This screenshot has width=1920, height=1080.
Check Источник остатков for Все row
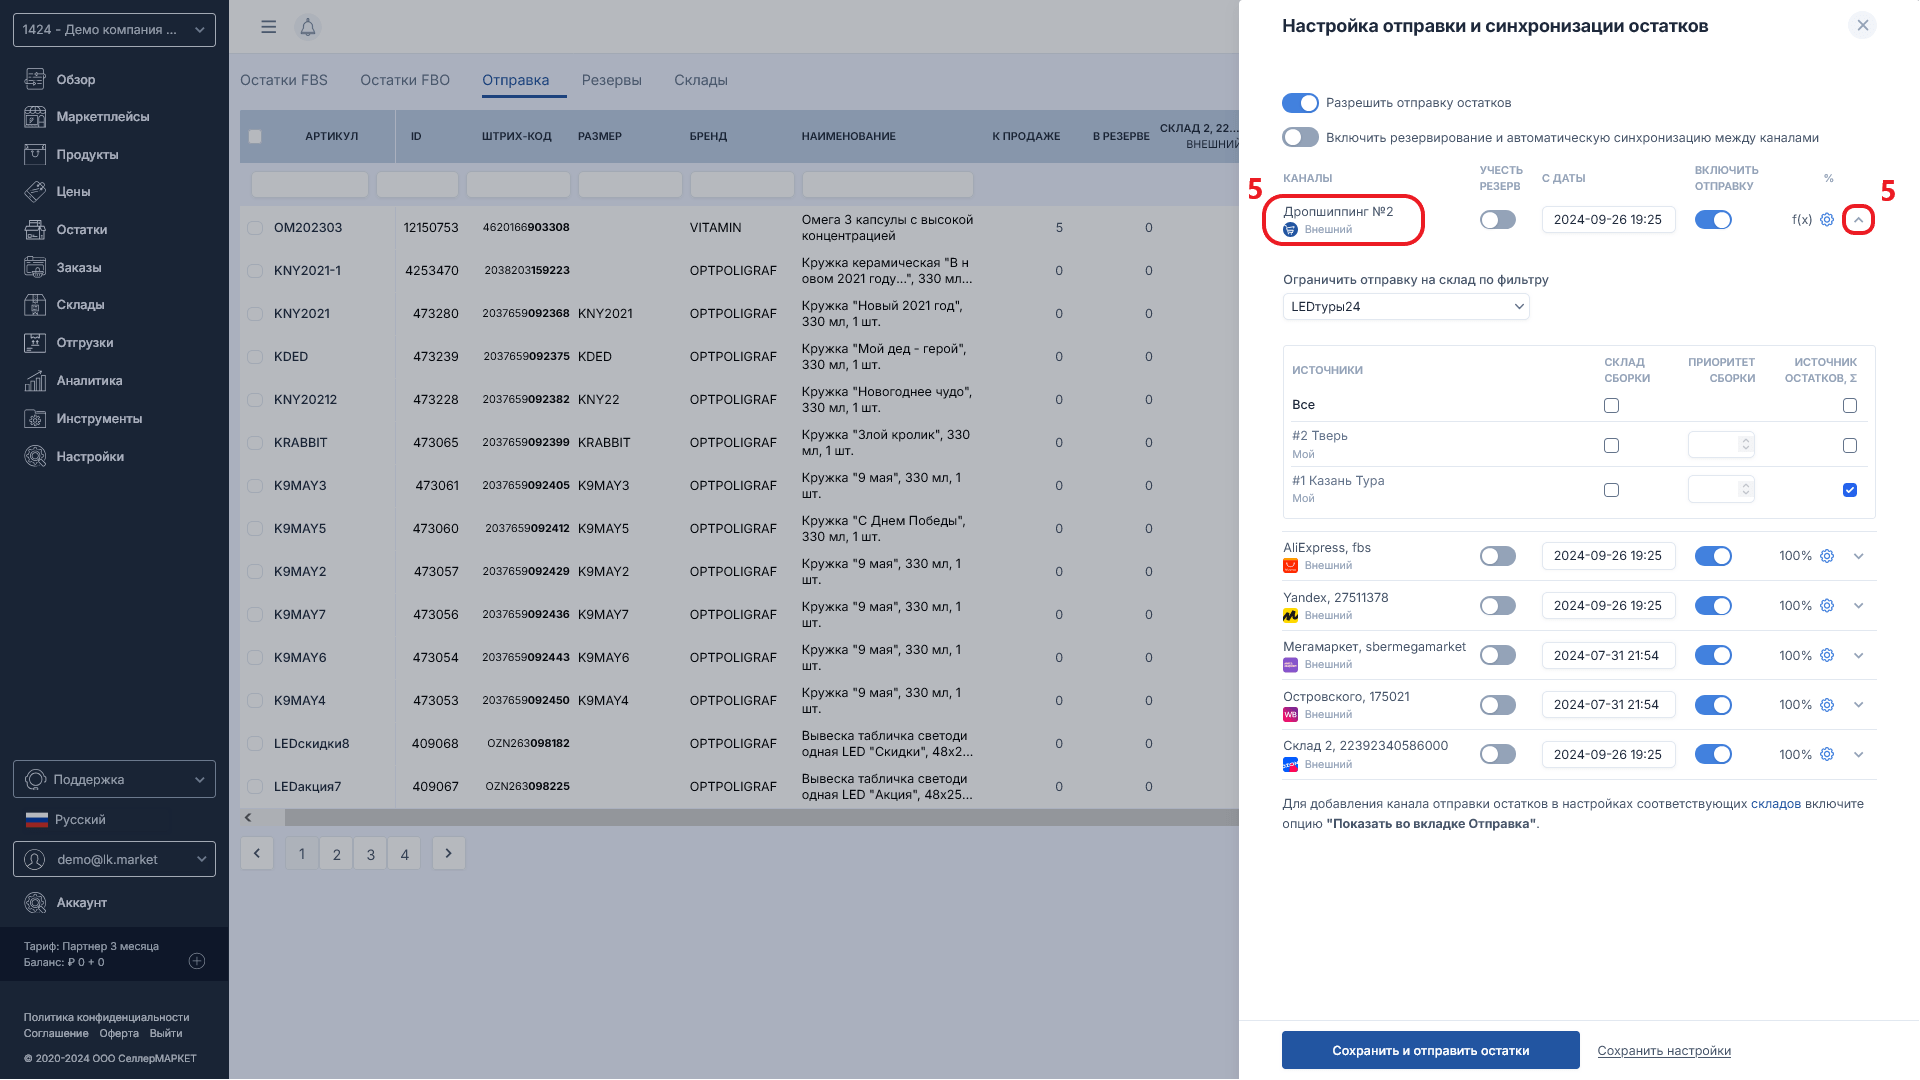1850,406
